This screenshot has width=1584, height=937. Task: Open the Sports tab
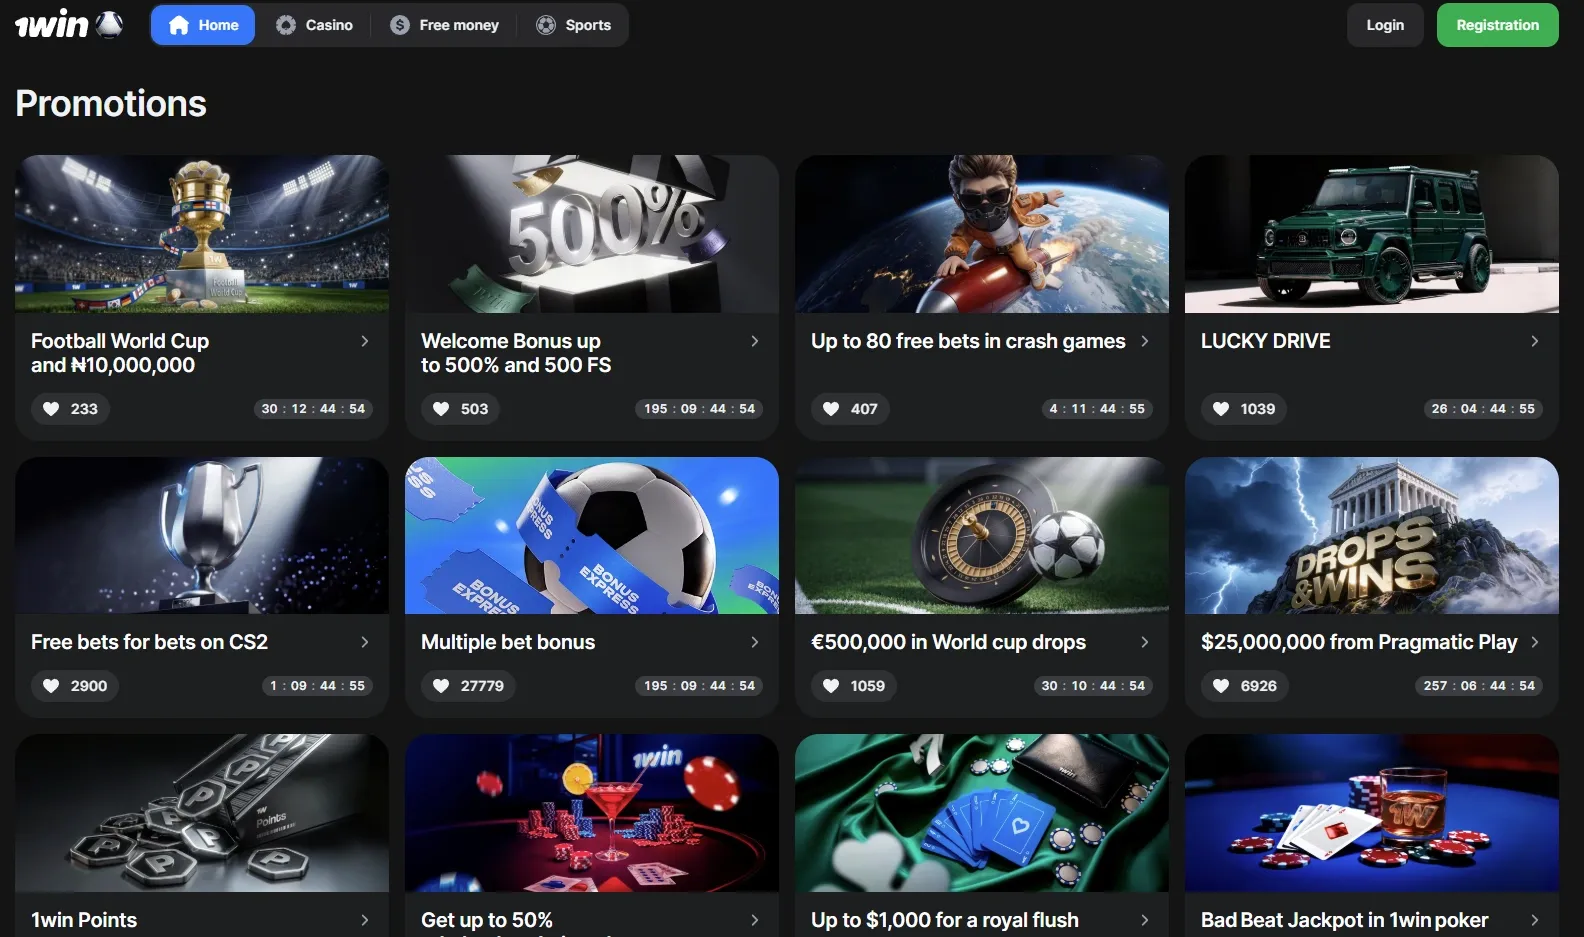tap(574, 25)
